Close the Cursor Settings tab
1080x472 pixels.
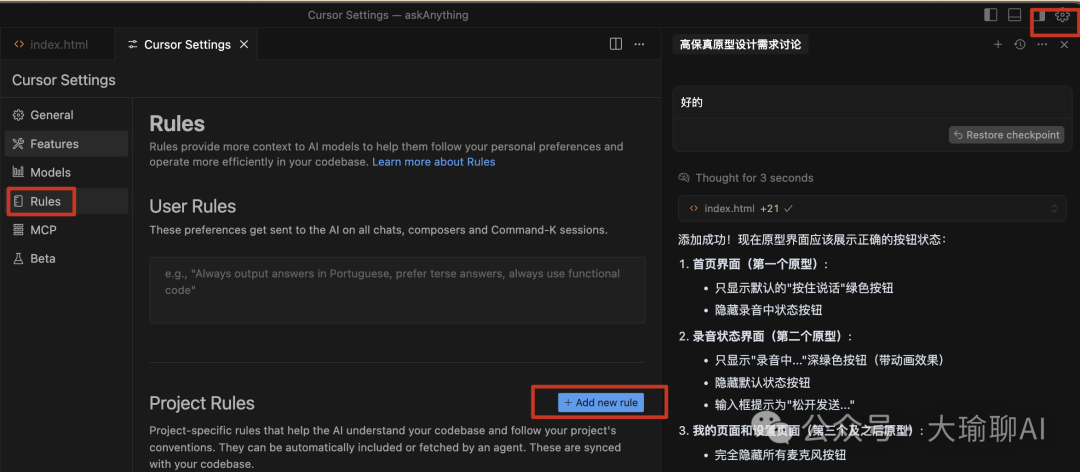pyautogui.click(x=243, y=45)
